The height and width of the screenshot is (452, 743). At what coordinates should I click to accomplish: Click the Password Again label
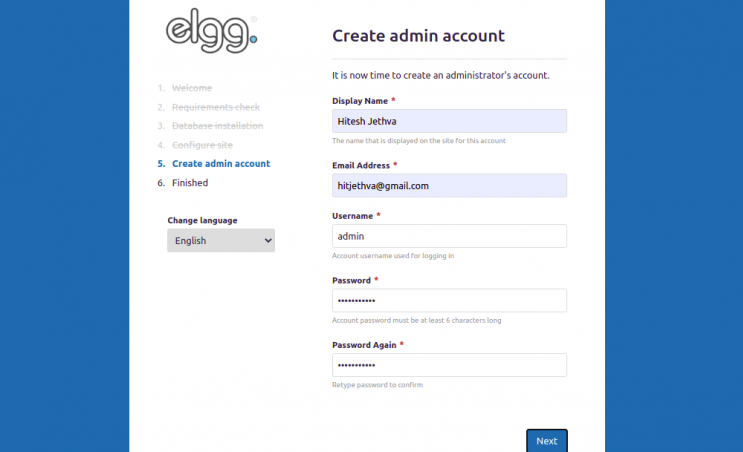(x=363, y=345)
